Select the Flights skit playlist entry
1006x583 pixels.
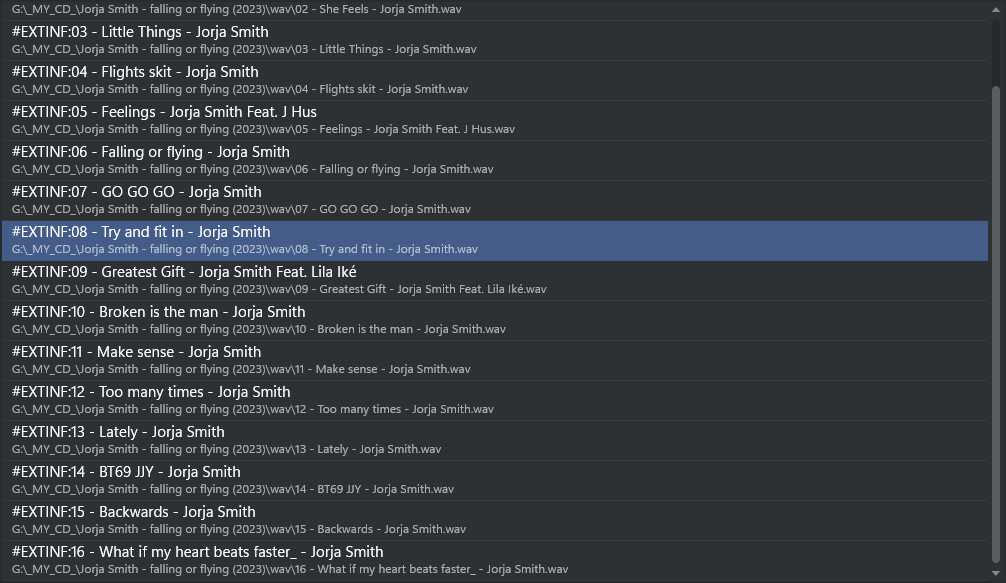click(135, 72)
